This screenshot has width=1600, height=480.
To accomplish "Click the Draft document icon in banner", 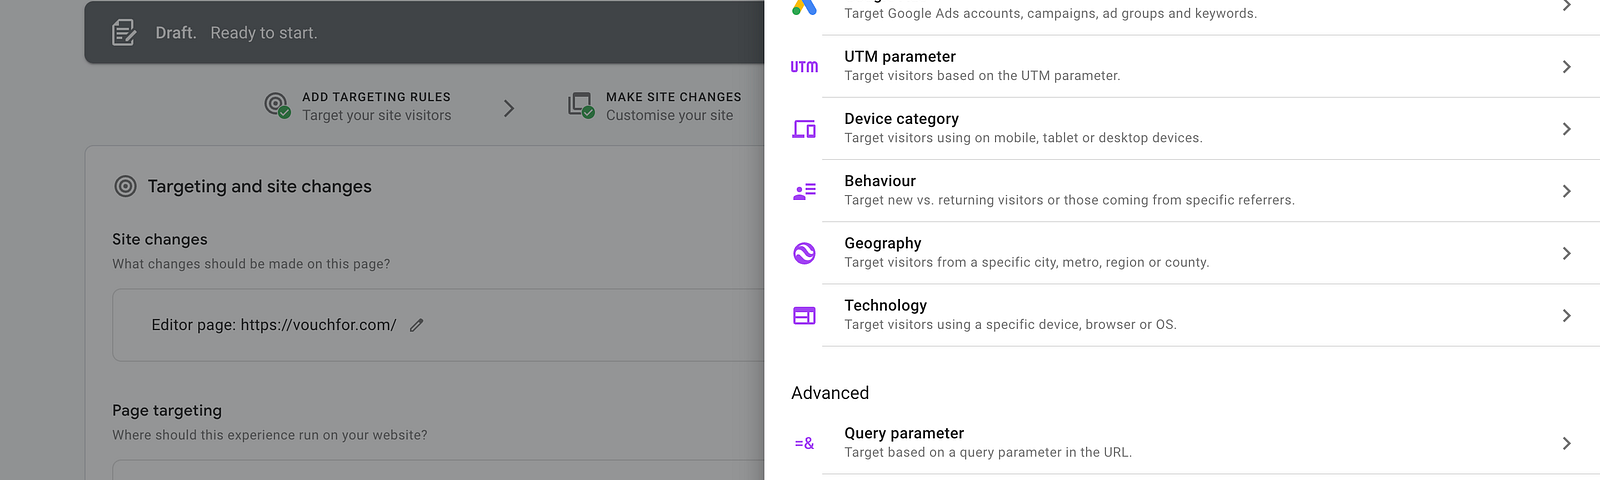I will pyautogui.click(x=124, y=33).
